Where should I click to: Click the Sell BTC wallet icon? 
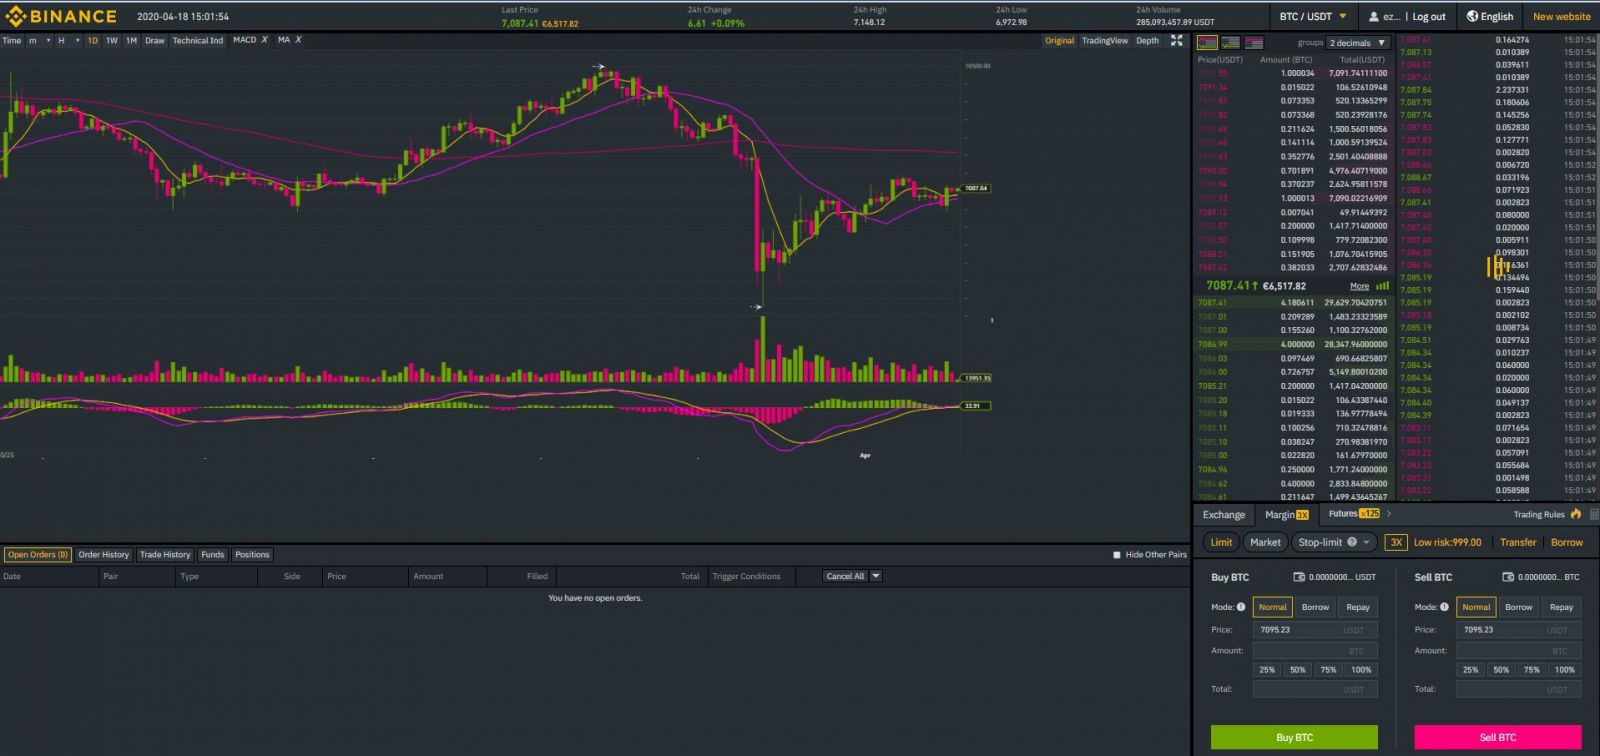pos(1508,577)
